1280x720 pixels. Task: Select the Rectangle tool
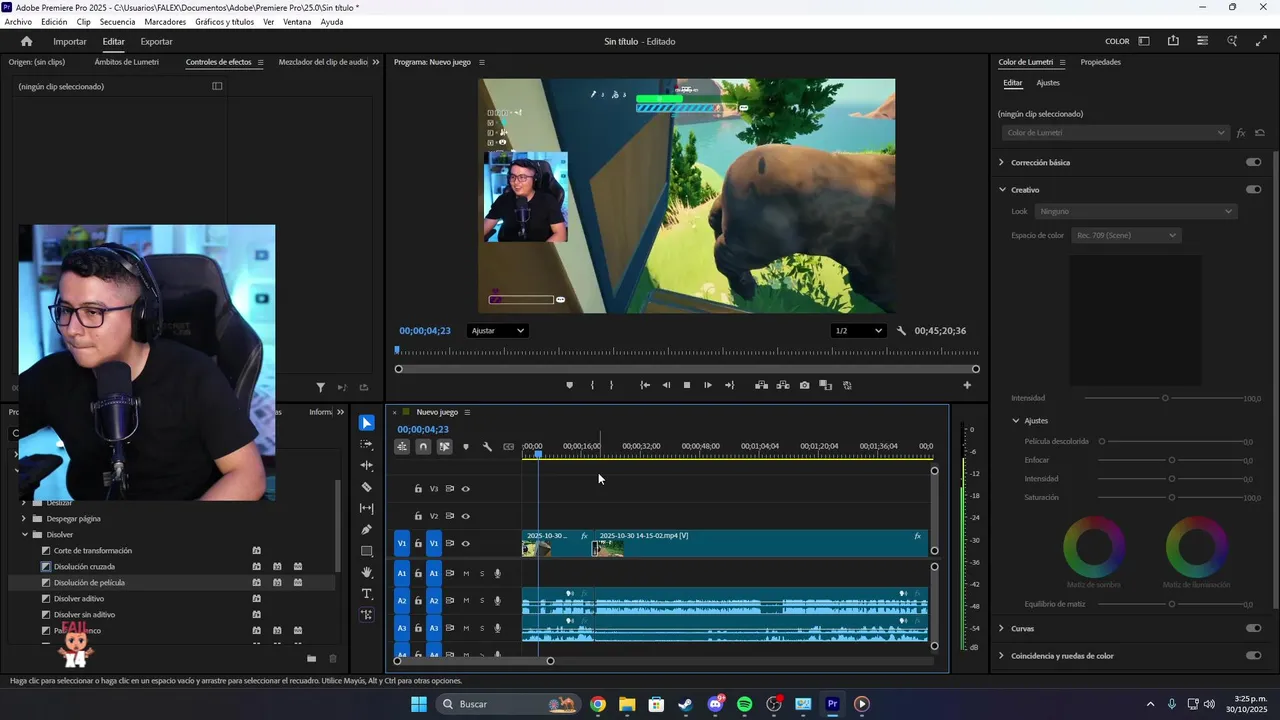[x=367, y=551]
